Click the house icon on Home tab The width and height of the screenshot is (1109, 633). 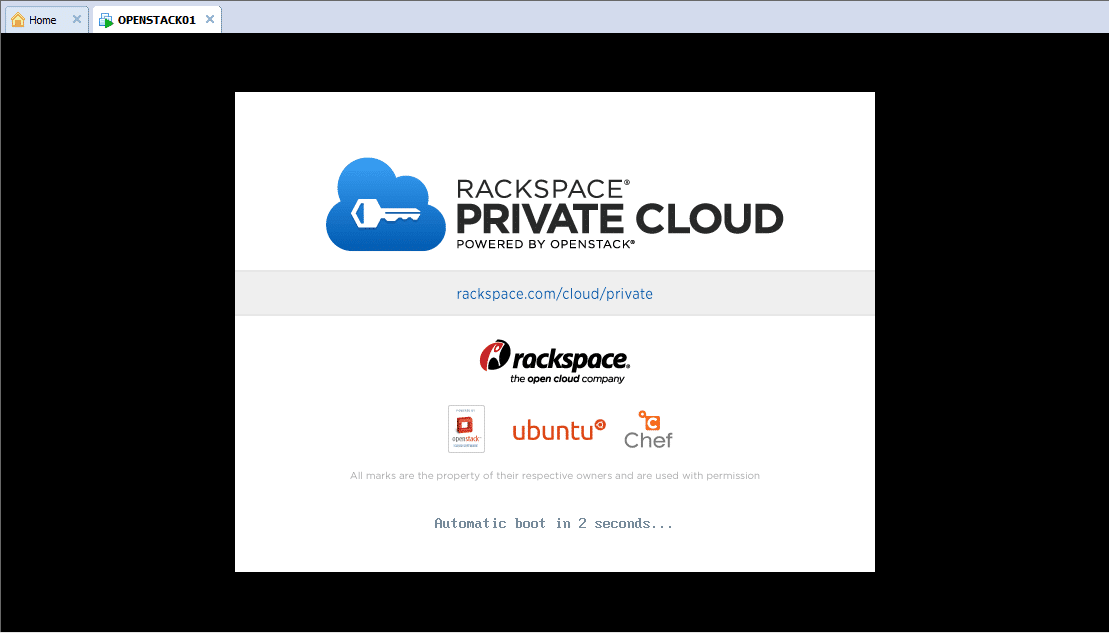18,20
